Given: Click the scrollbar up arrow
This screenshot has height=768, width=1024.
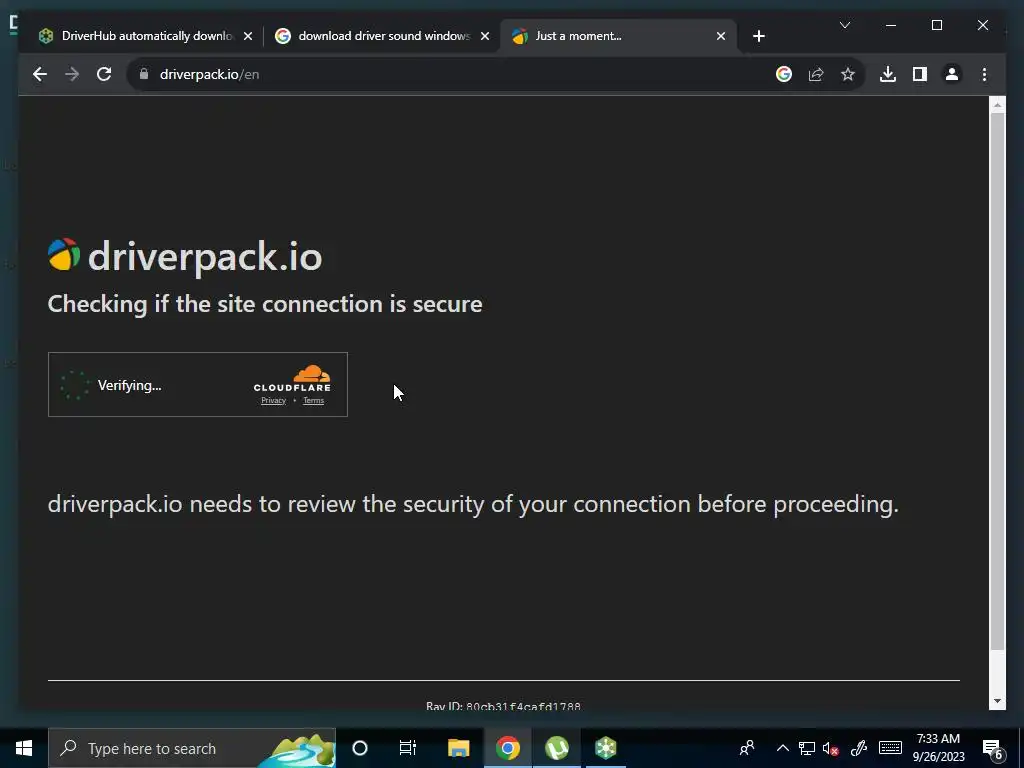Looking at the screenshot, I should (x=997, y=104).
